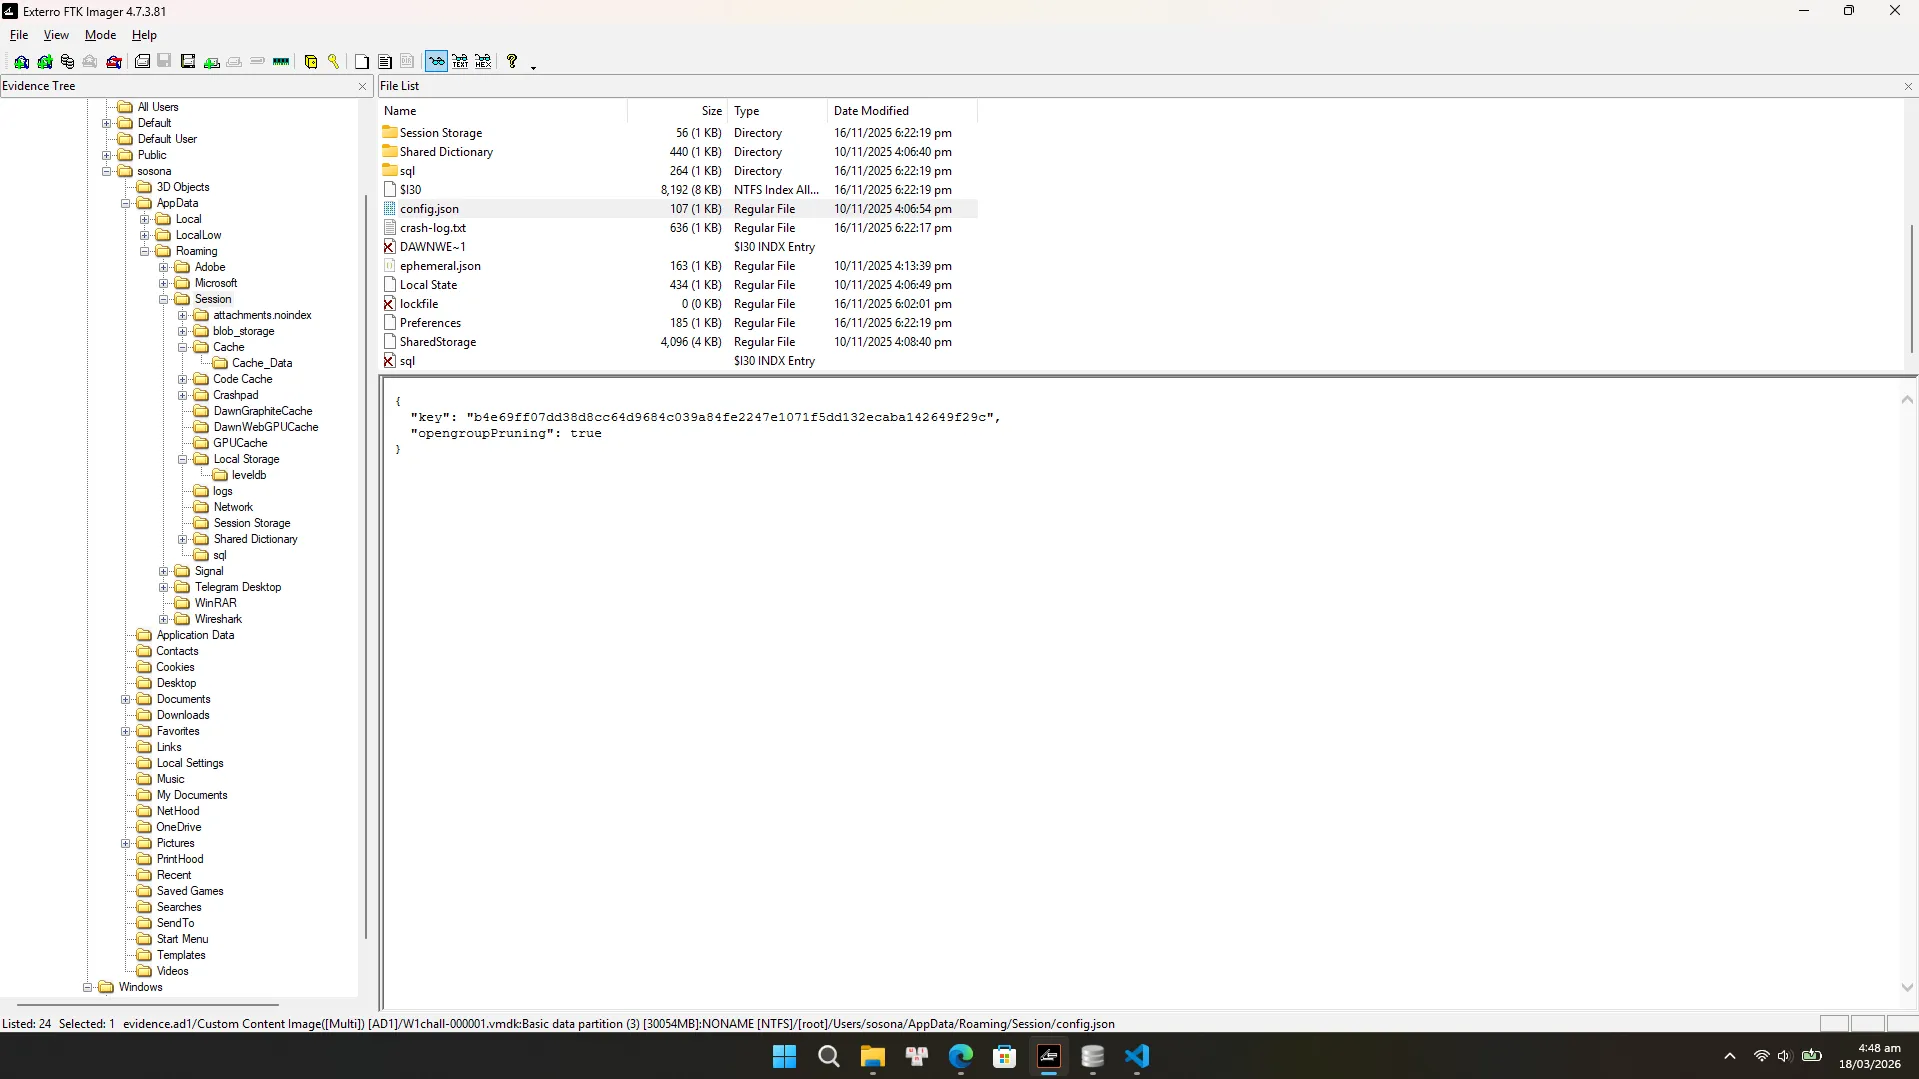Screen dimensions: 1919x1079
Task: Click Evidence Tree vertical scrollbar
Action: (x=366, y=565)
